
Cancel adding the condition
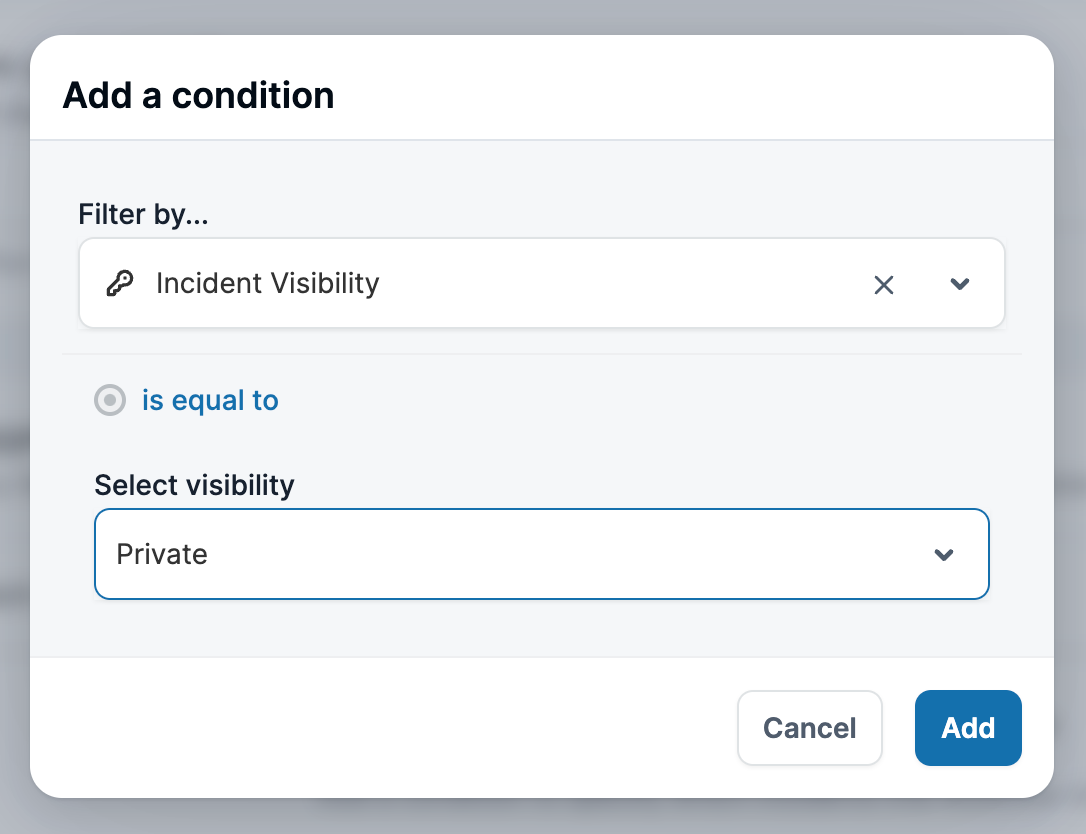(x=810, y=728)
